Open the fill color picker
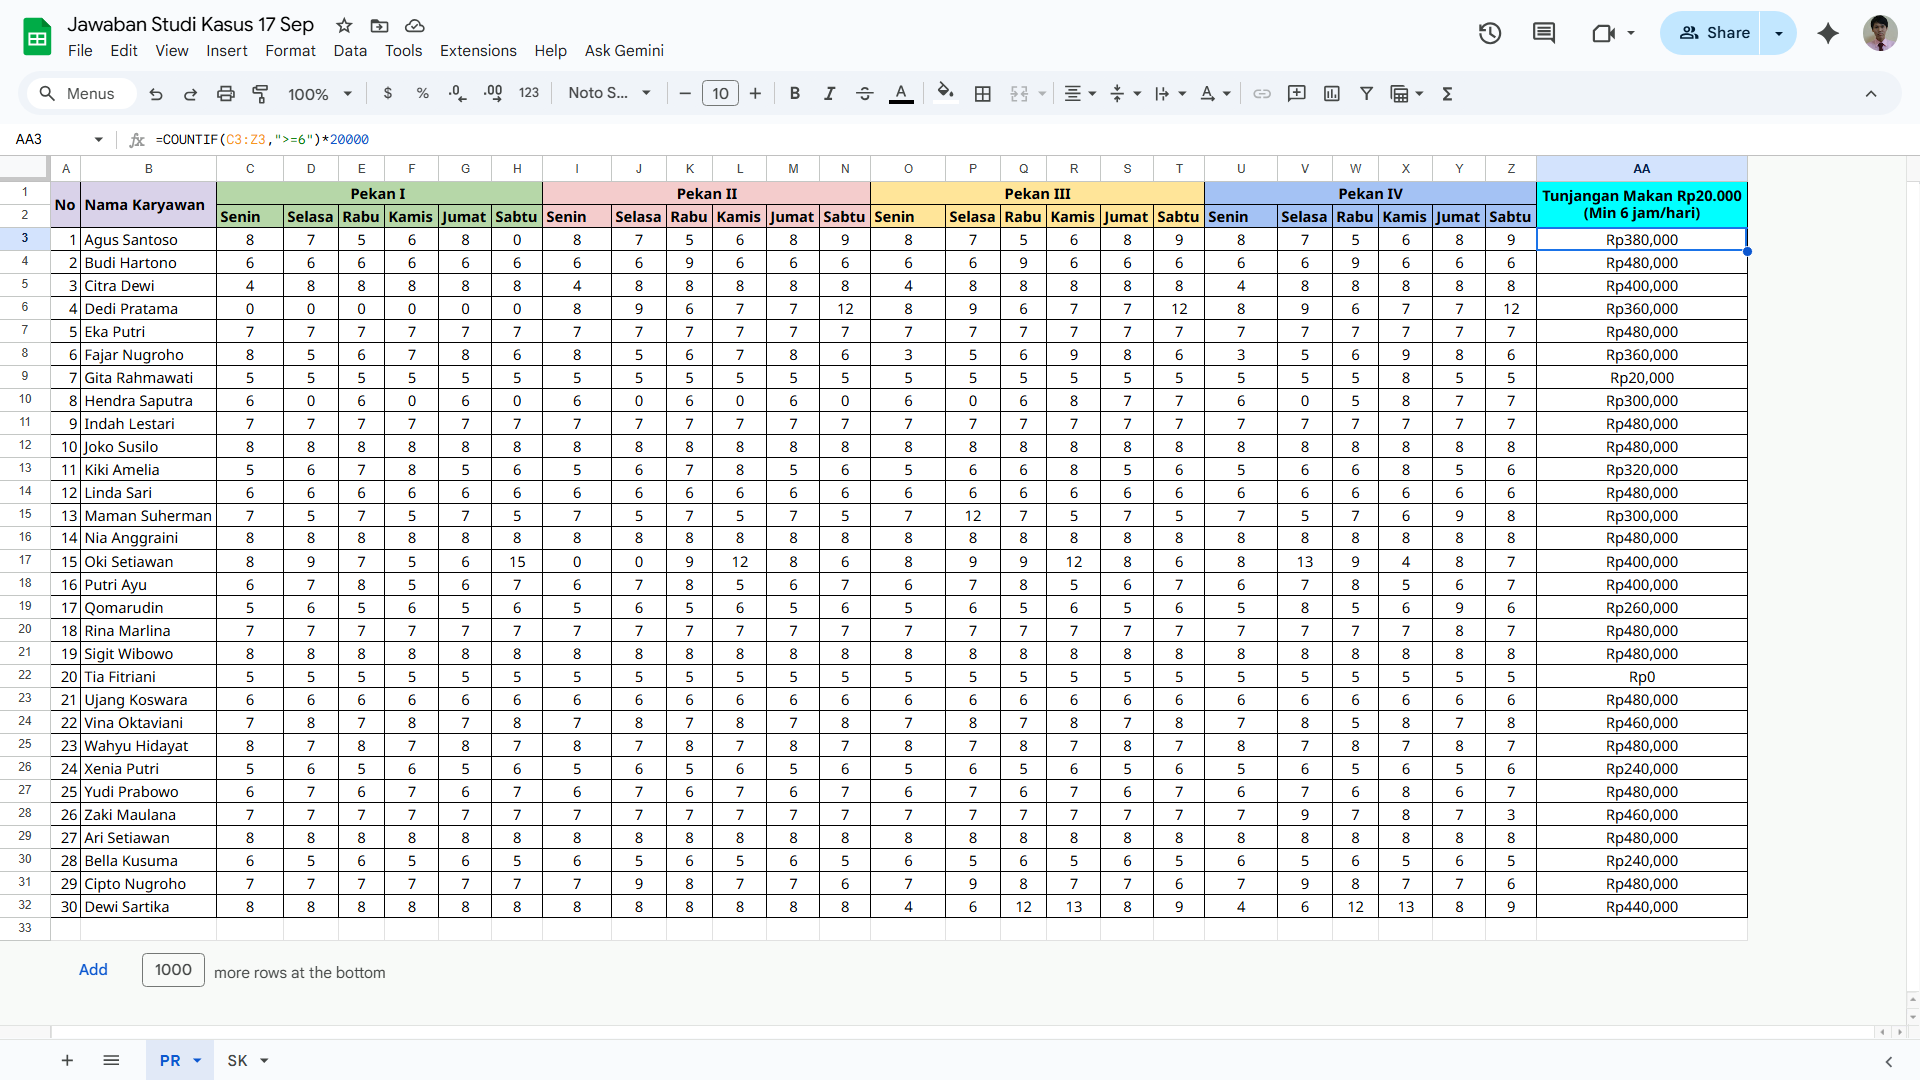Viewport: 1920px width, 1080px height. (x=945, y=94)
